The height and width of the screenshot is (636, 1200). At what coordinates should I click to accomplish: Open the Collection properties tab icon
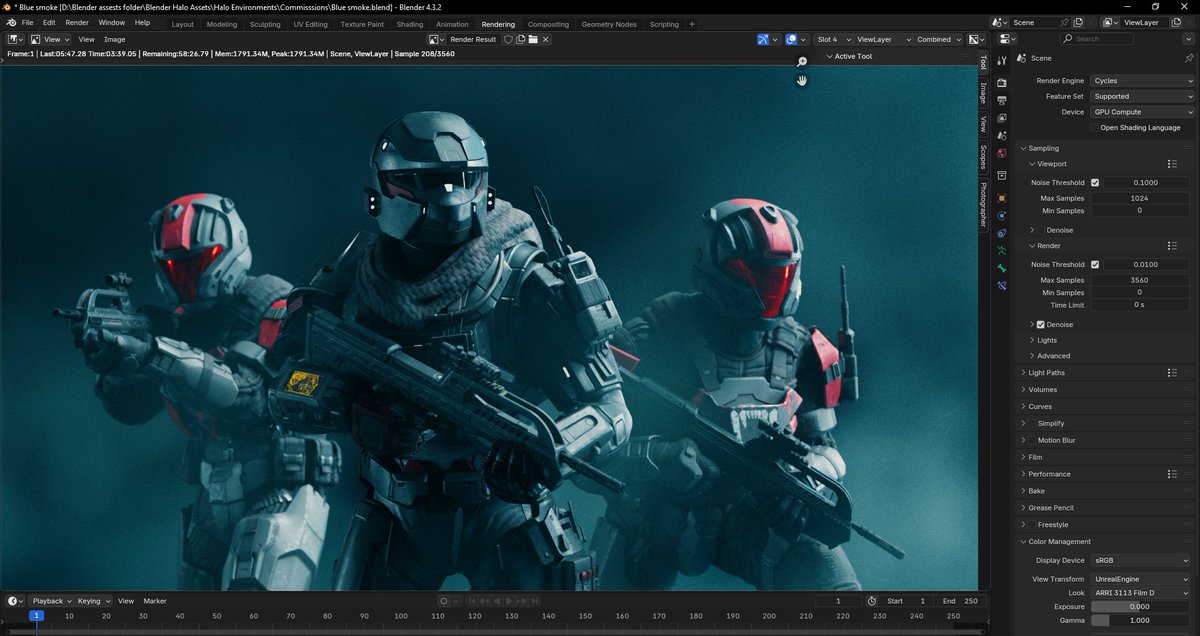[x=1001, y=176]
